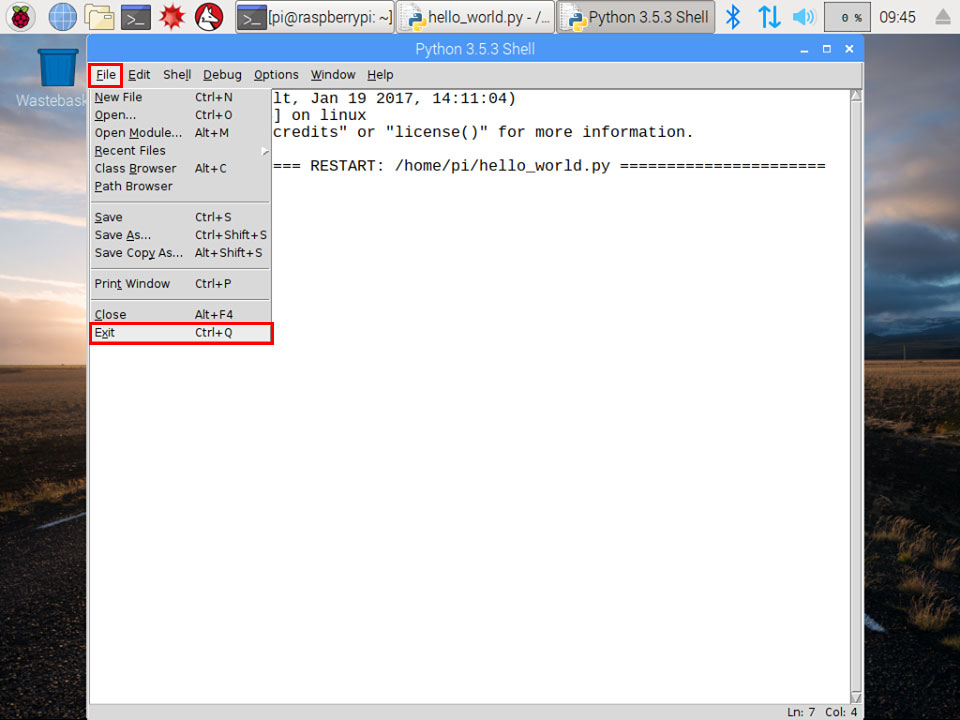Select the Python 3.5.3 Shell taskbar button
The width and height of the screenshot is (960, 720).
[x=636, y=17]
